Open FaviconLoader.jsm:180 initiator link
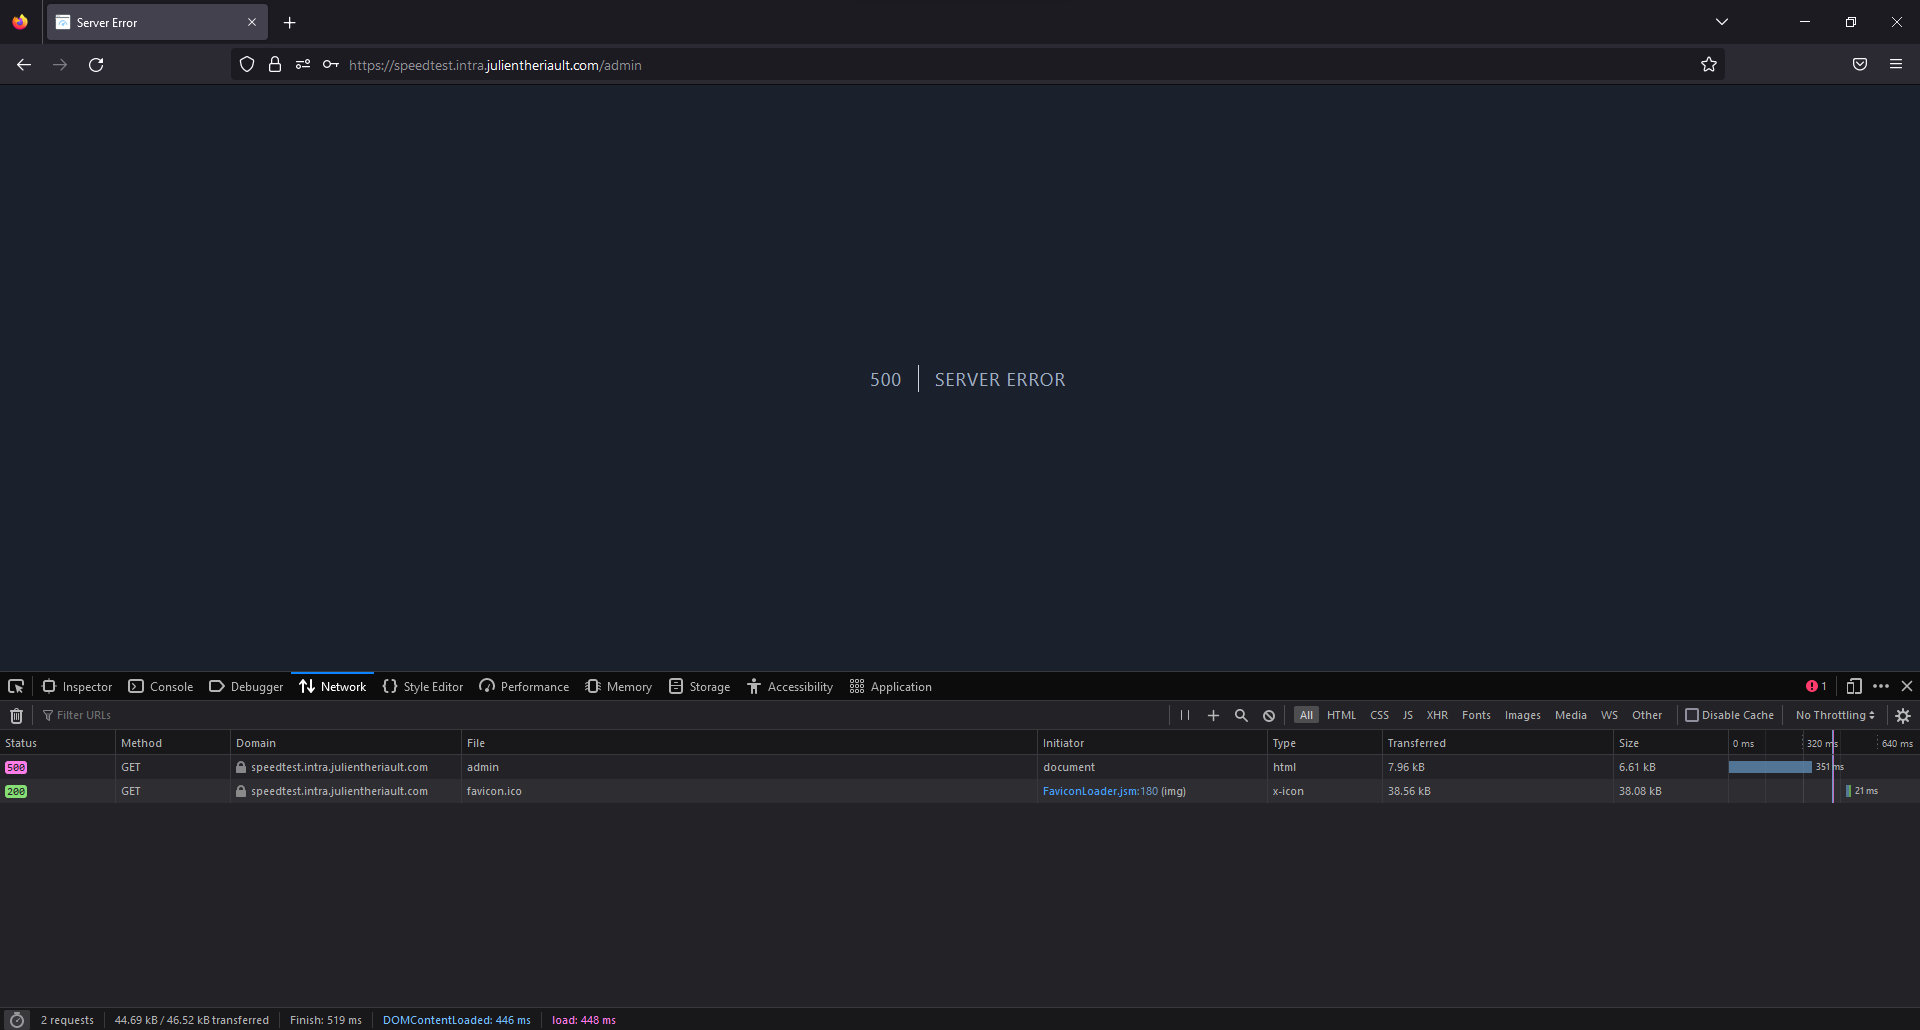The image size is (1920, 1030). 1100,792
